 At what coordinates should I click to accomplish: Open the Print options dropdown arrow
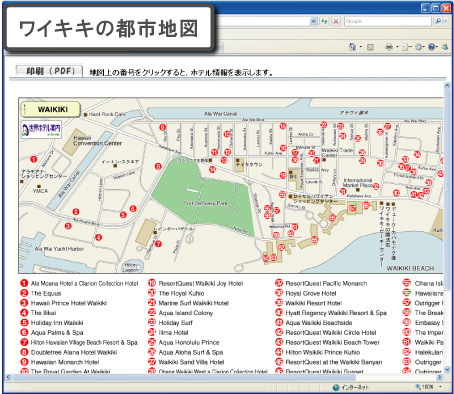coord(397,47)
